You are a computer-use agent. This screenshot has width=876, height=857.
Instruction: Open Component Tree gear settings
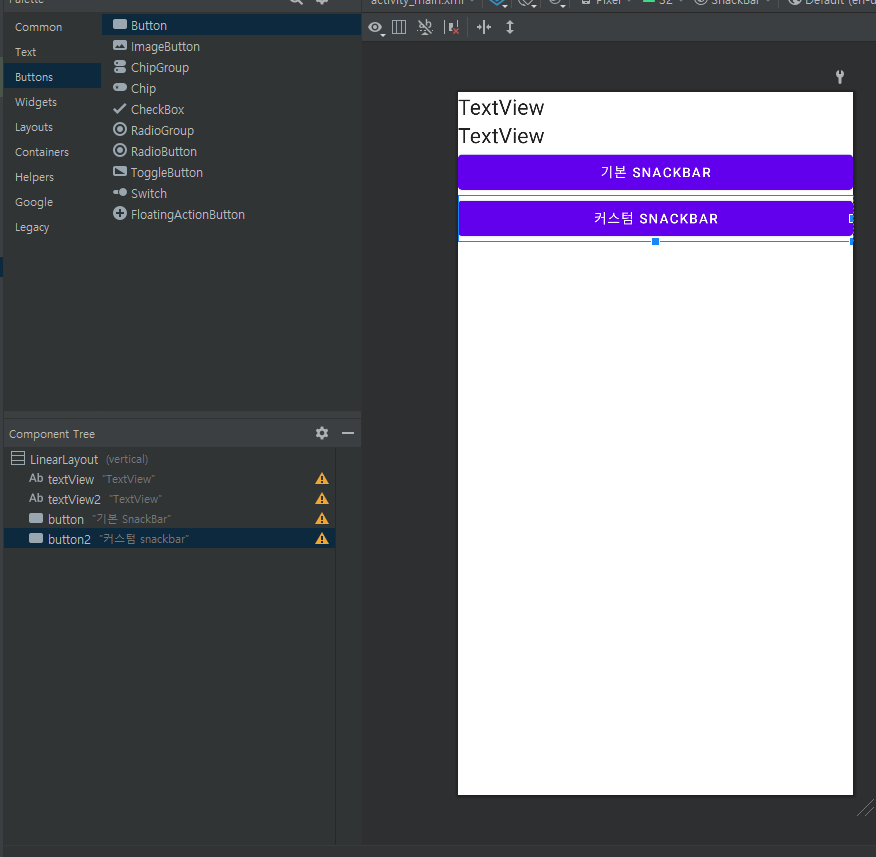tap(322, 433)
